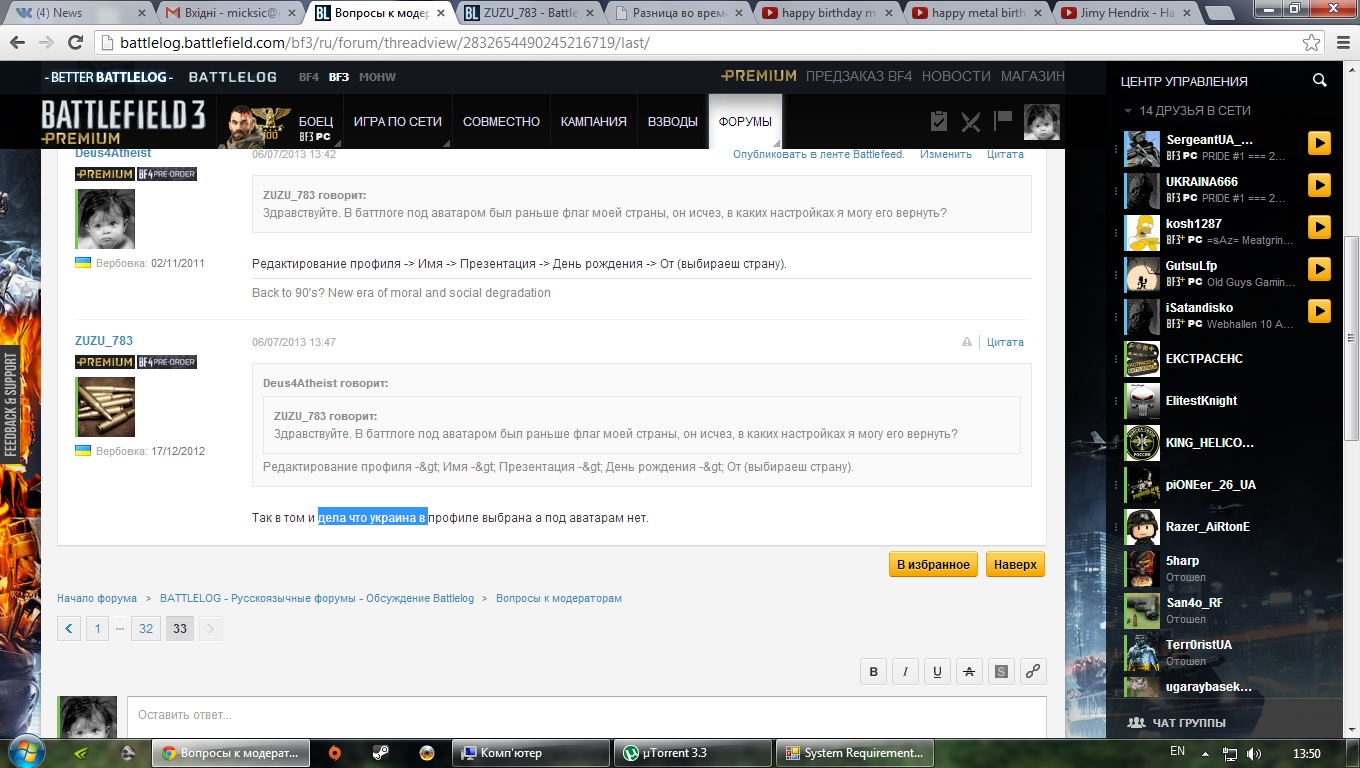Image resolution: width=1360 pixels, height=768 pixels.
Task: Apply bold formatting in reply editor
Action: tap(873, 672)
